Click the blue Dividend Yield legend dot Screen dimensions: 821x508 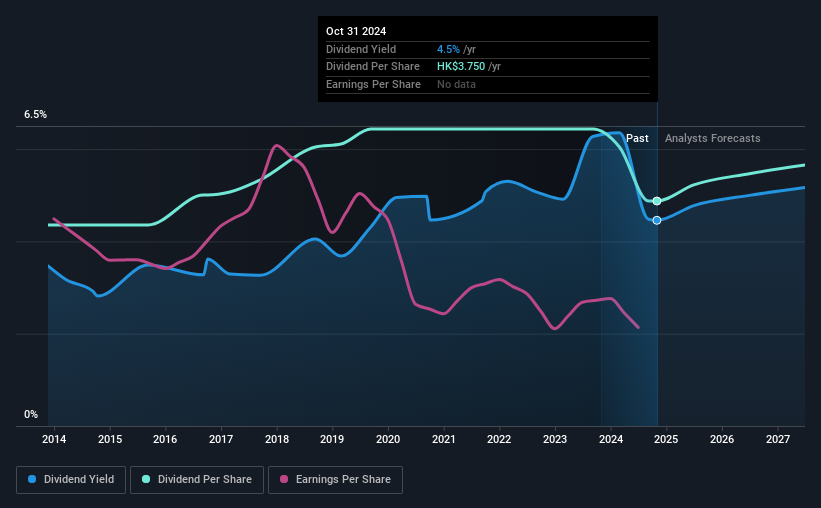tap(32, 479)
